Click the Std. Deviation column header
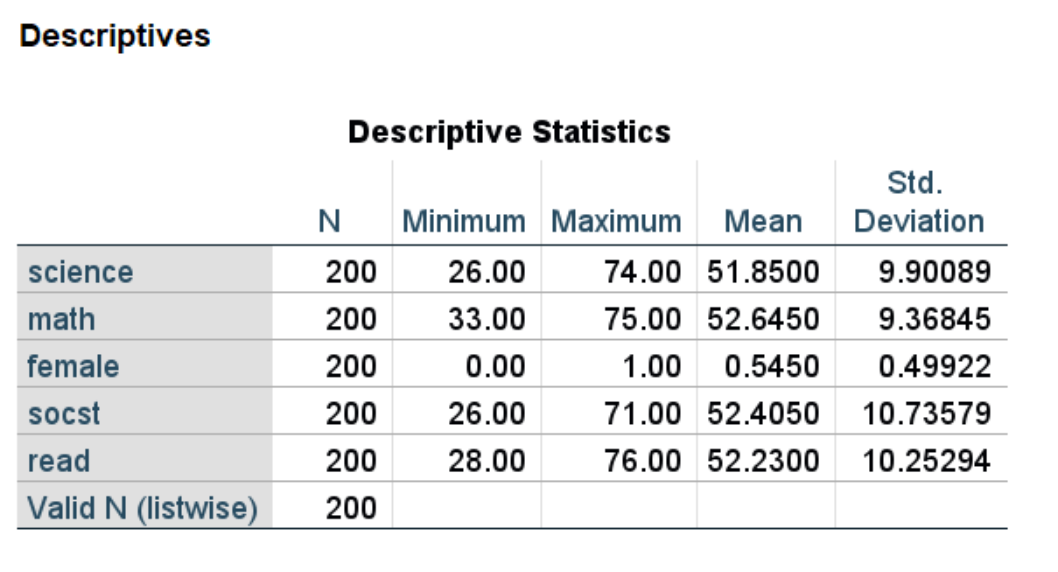This screenshot has width=1058, height=572. point(919,202)
